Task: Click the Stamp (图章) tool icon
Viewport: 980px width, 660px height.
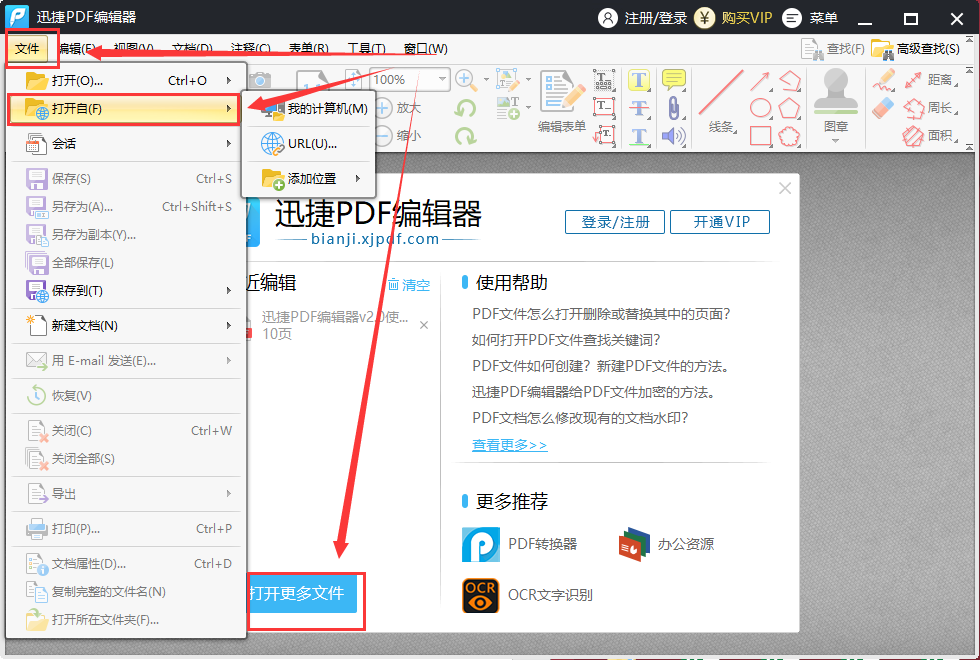Action: pyautogui.click(x=836, y=92)
